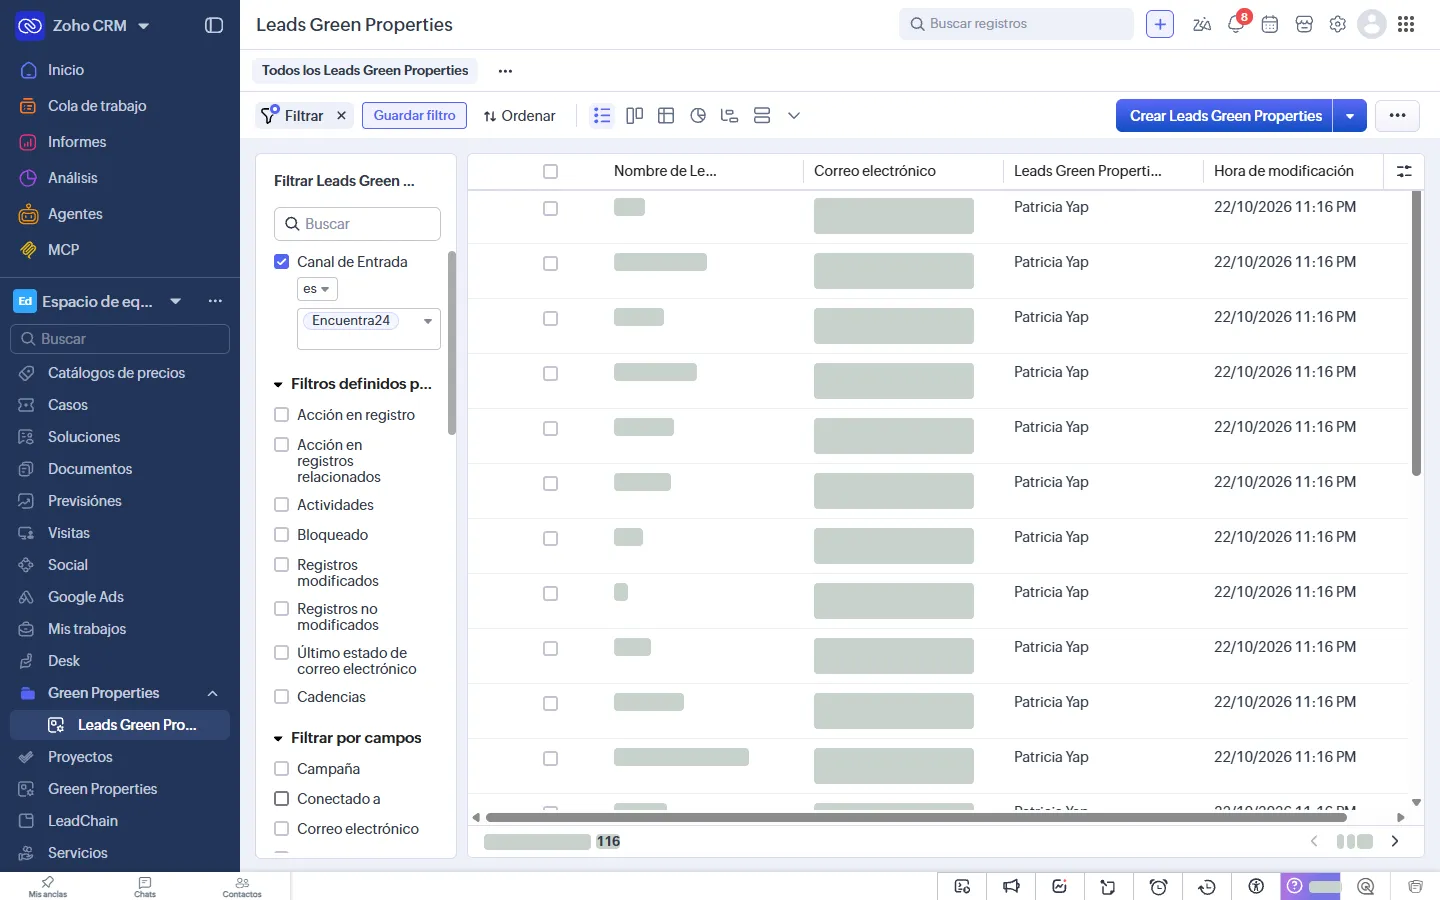The height and width of the screenshot is (900, 1440).
Task: Open the settings gear icon
Action: [x=1338, y=24]
